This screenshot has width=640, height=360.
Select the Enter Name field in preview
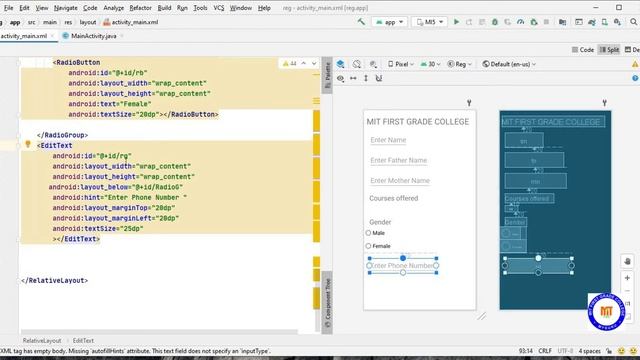coord(388,140)
